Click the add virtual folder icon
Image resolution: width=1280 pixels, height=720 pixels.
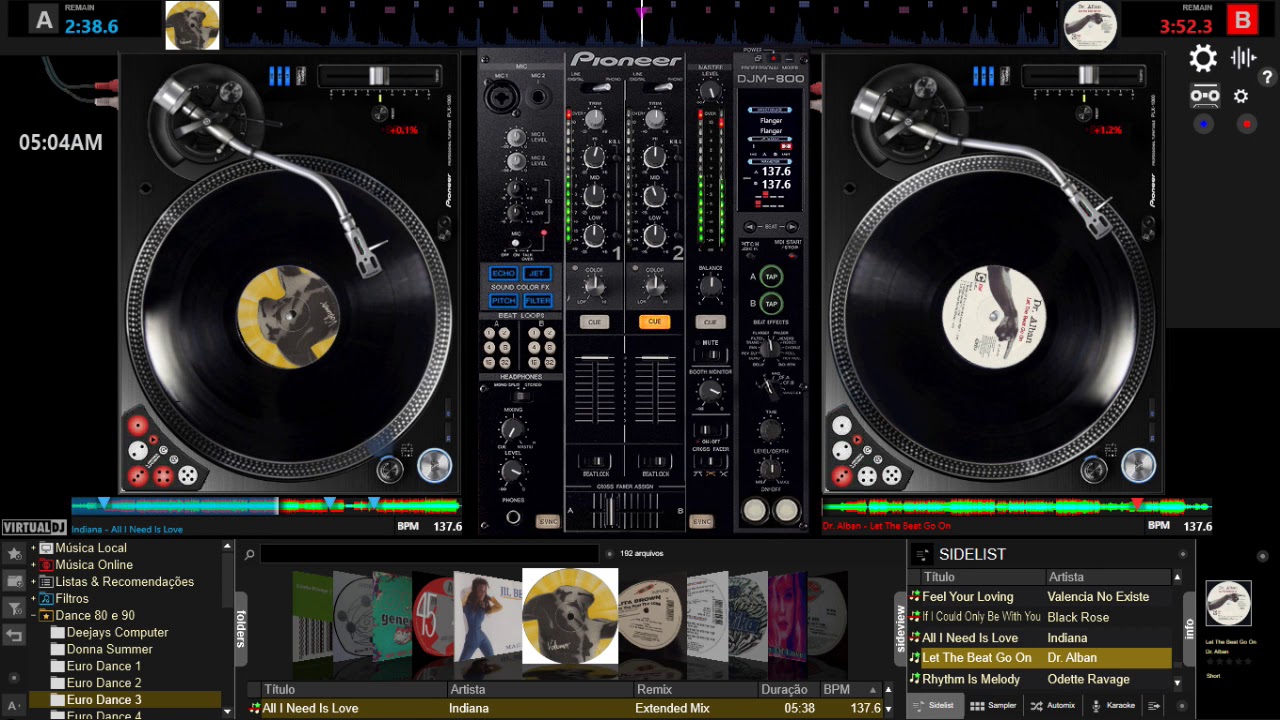14,580
